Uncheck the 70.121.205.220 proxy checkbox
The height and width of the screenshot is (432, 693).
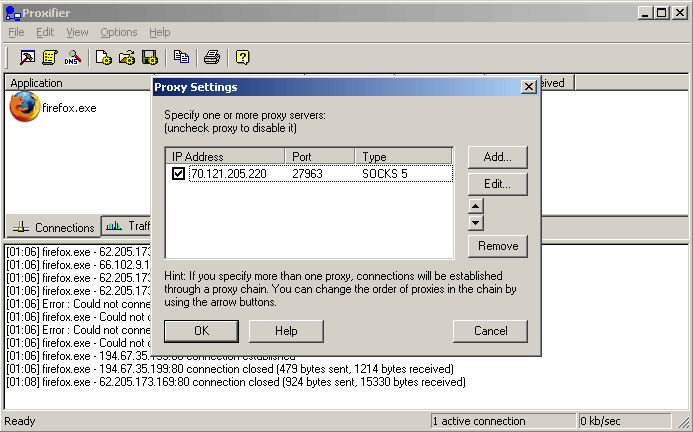[179, 173]
